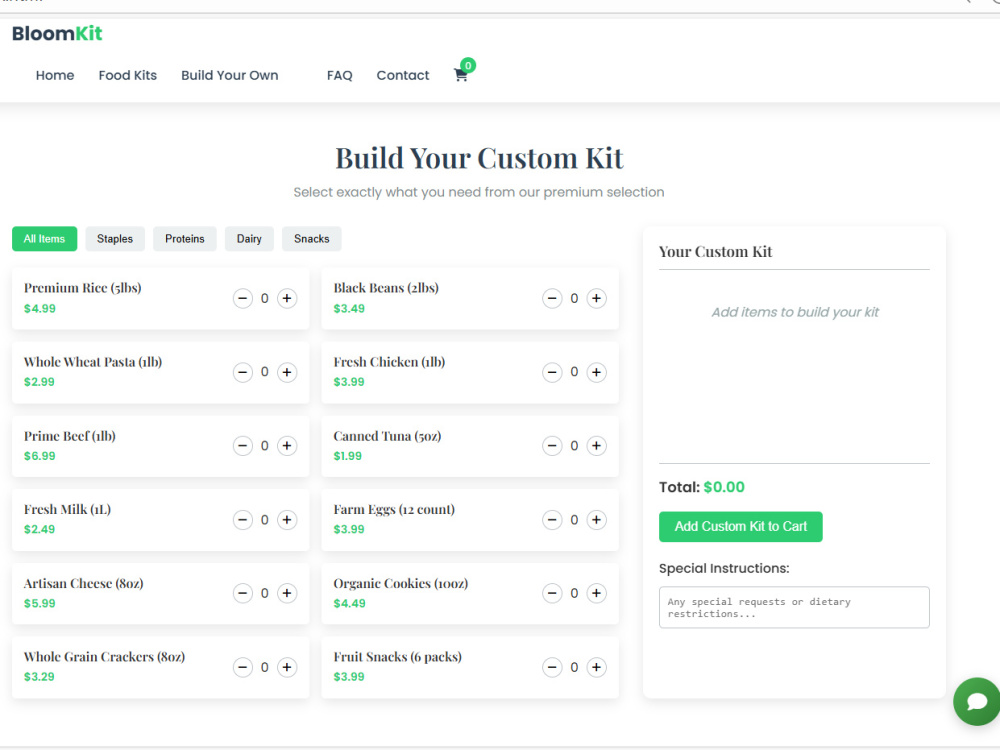Remove one Fruit Snacks with minus
The width and height of the screenshot is (1000, 750).
coord(552,667)
